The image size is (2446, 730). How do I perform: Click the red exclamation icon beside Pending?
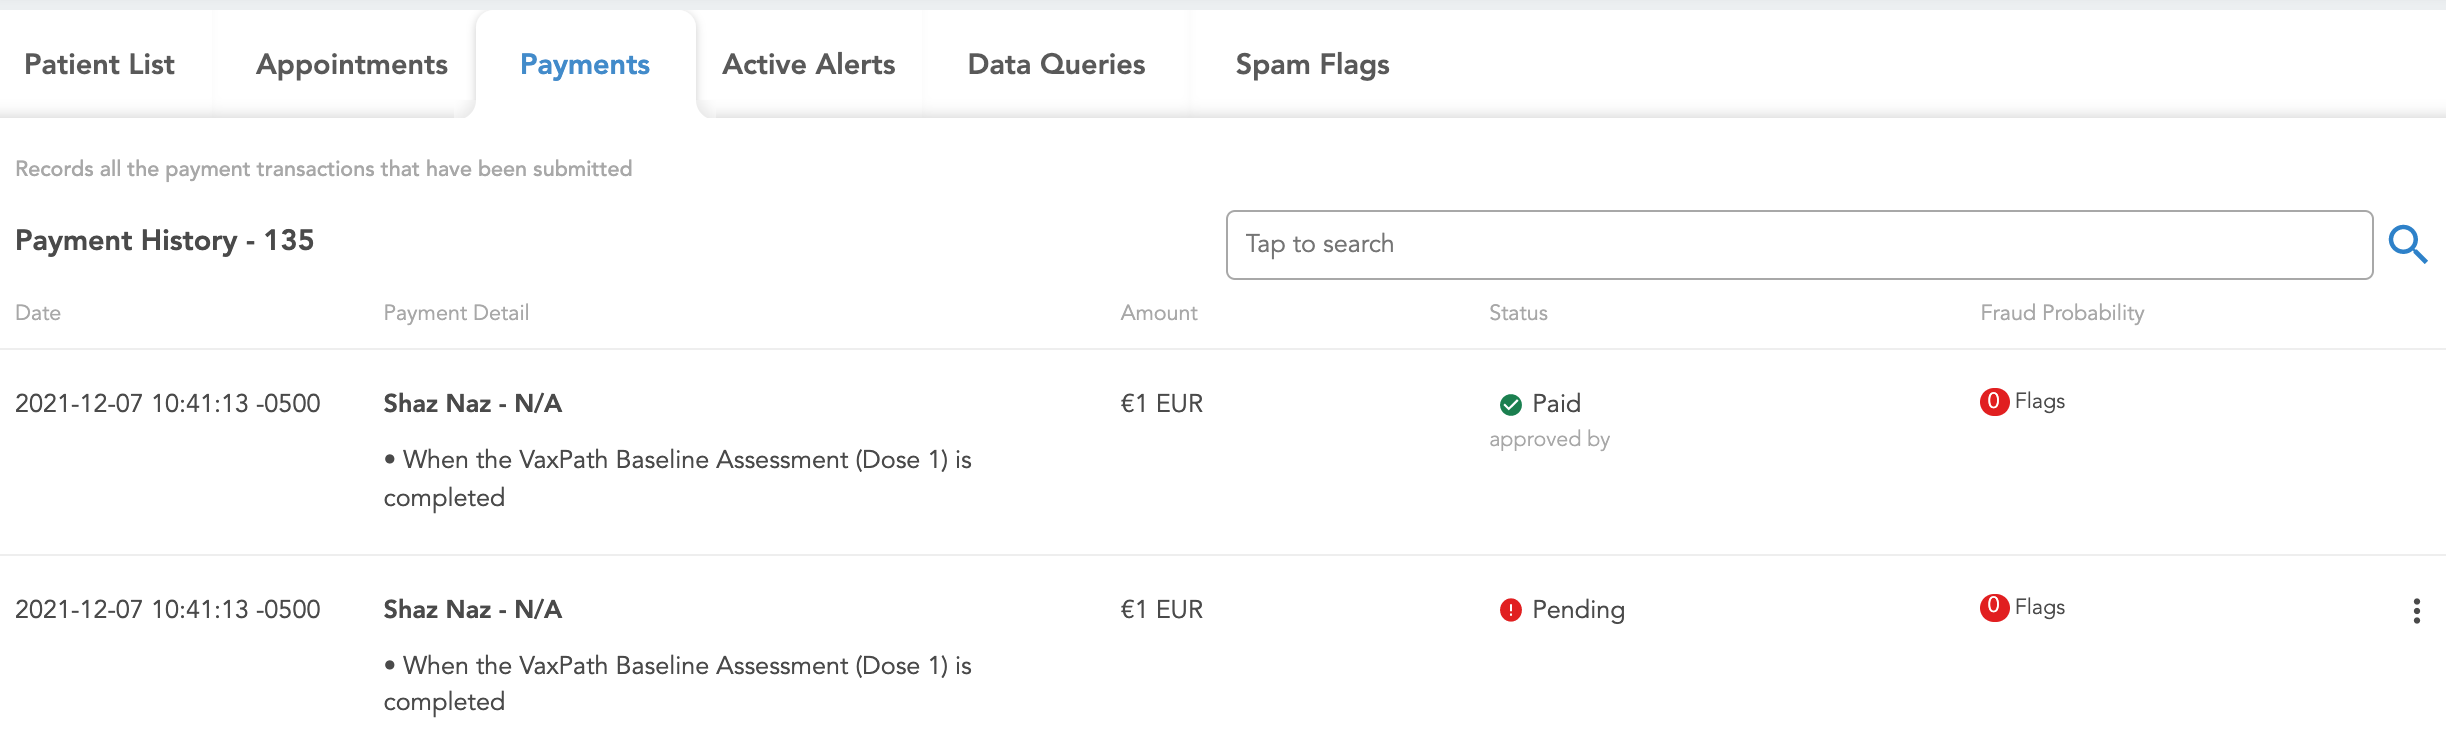(x=1510, y=610)
